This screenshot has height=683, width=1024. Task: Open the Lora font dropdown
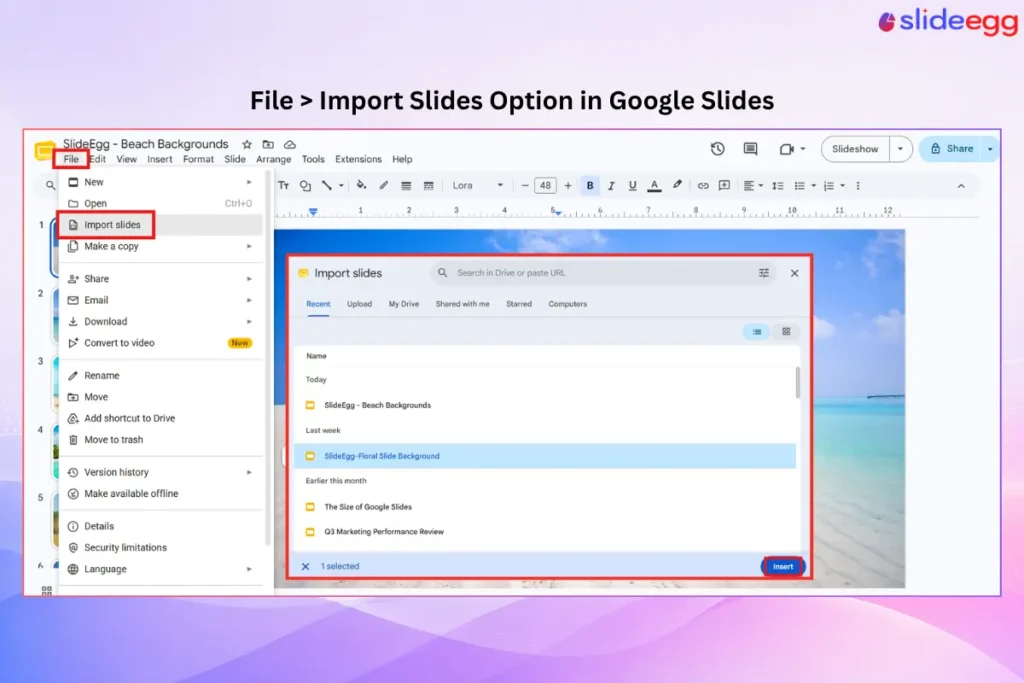pyautogui.click(x=477, y=185)
